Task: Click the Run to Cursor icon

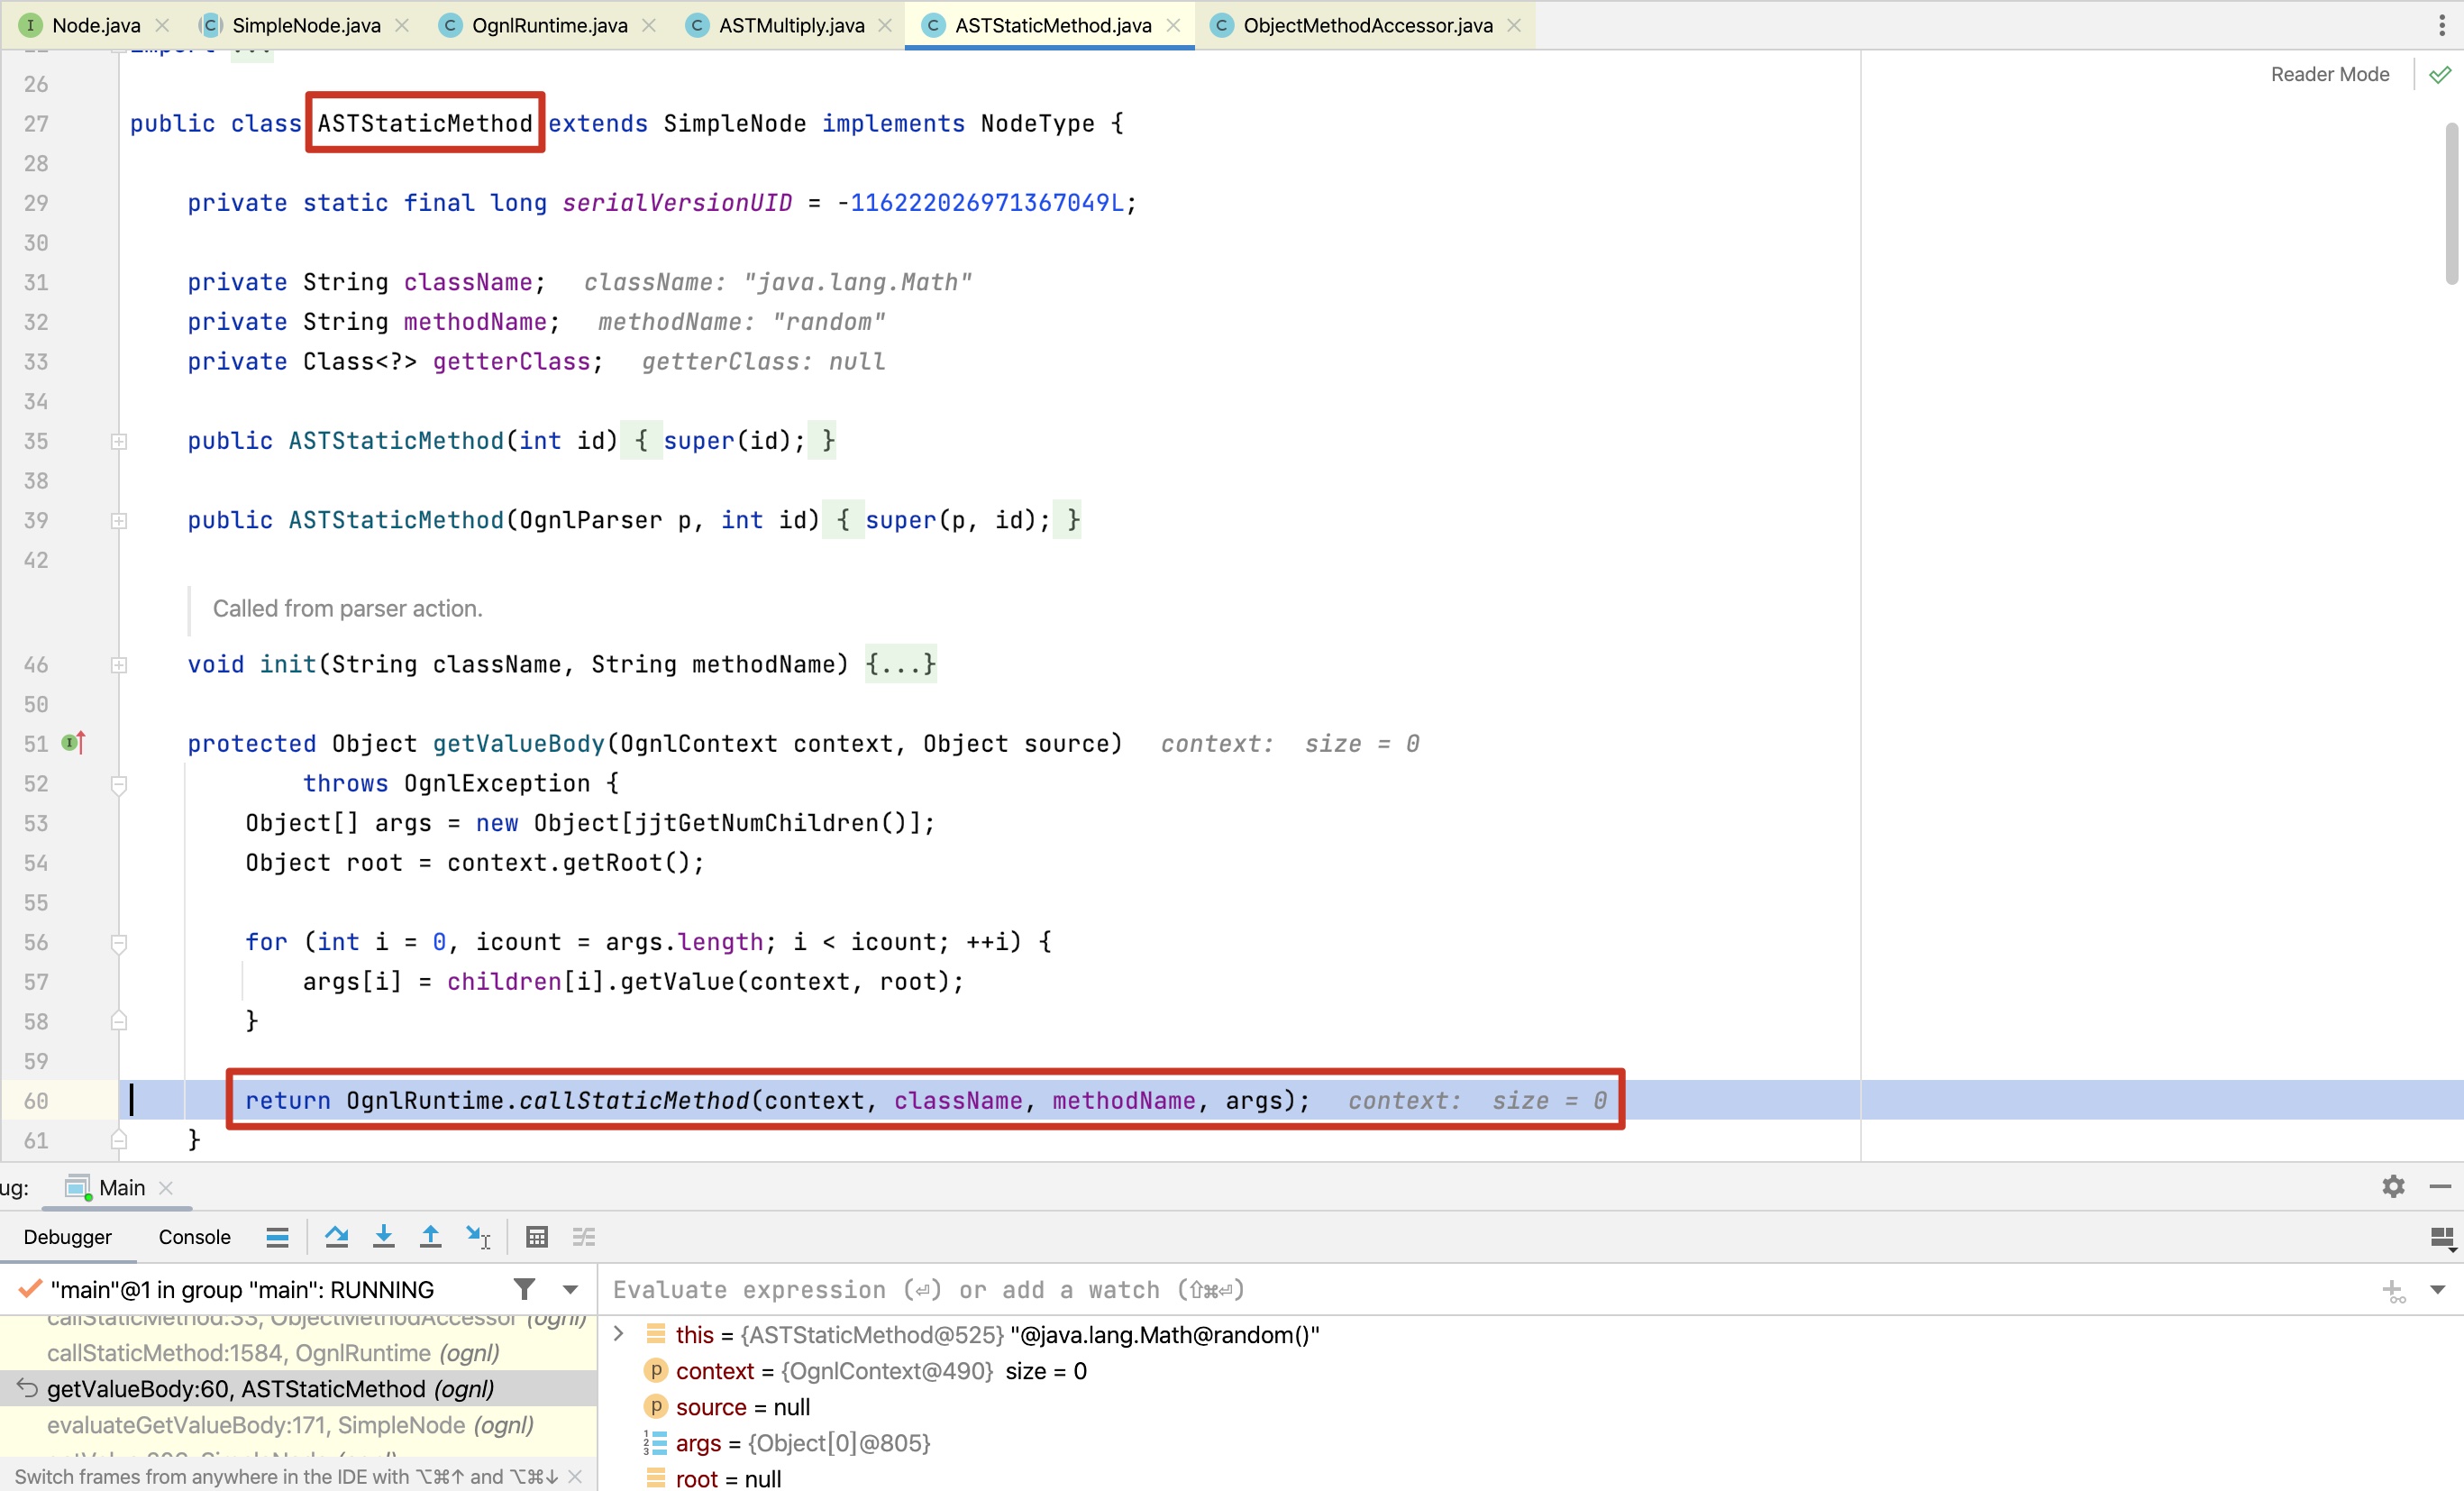Action: point(478,1237)
